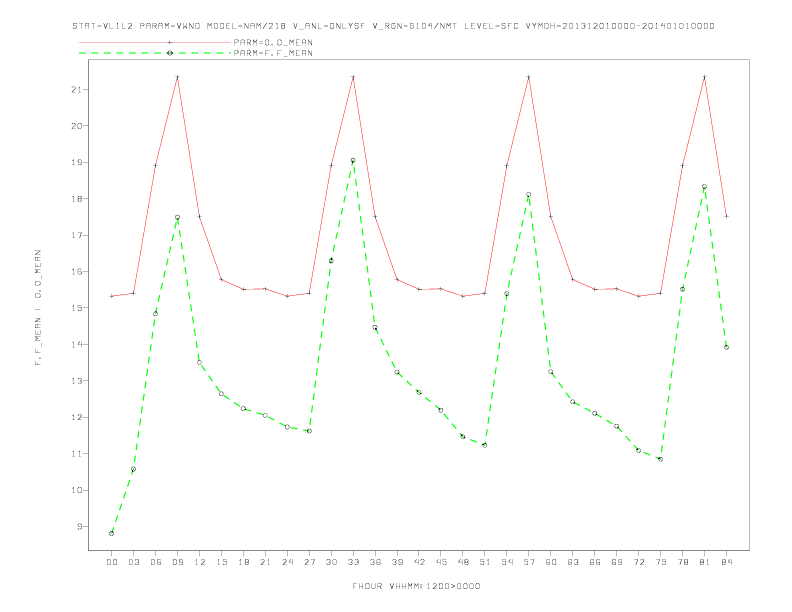792x612 pixels.
Task: Click the x-axis forecast hour label 09
Action: pos(177,562)
